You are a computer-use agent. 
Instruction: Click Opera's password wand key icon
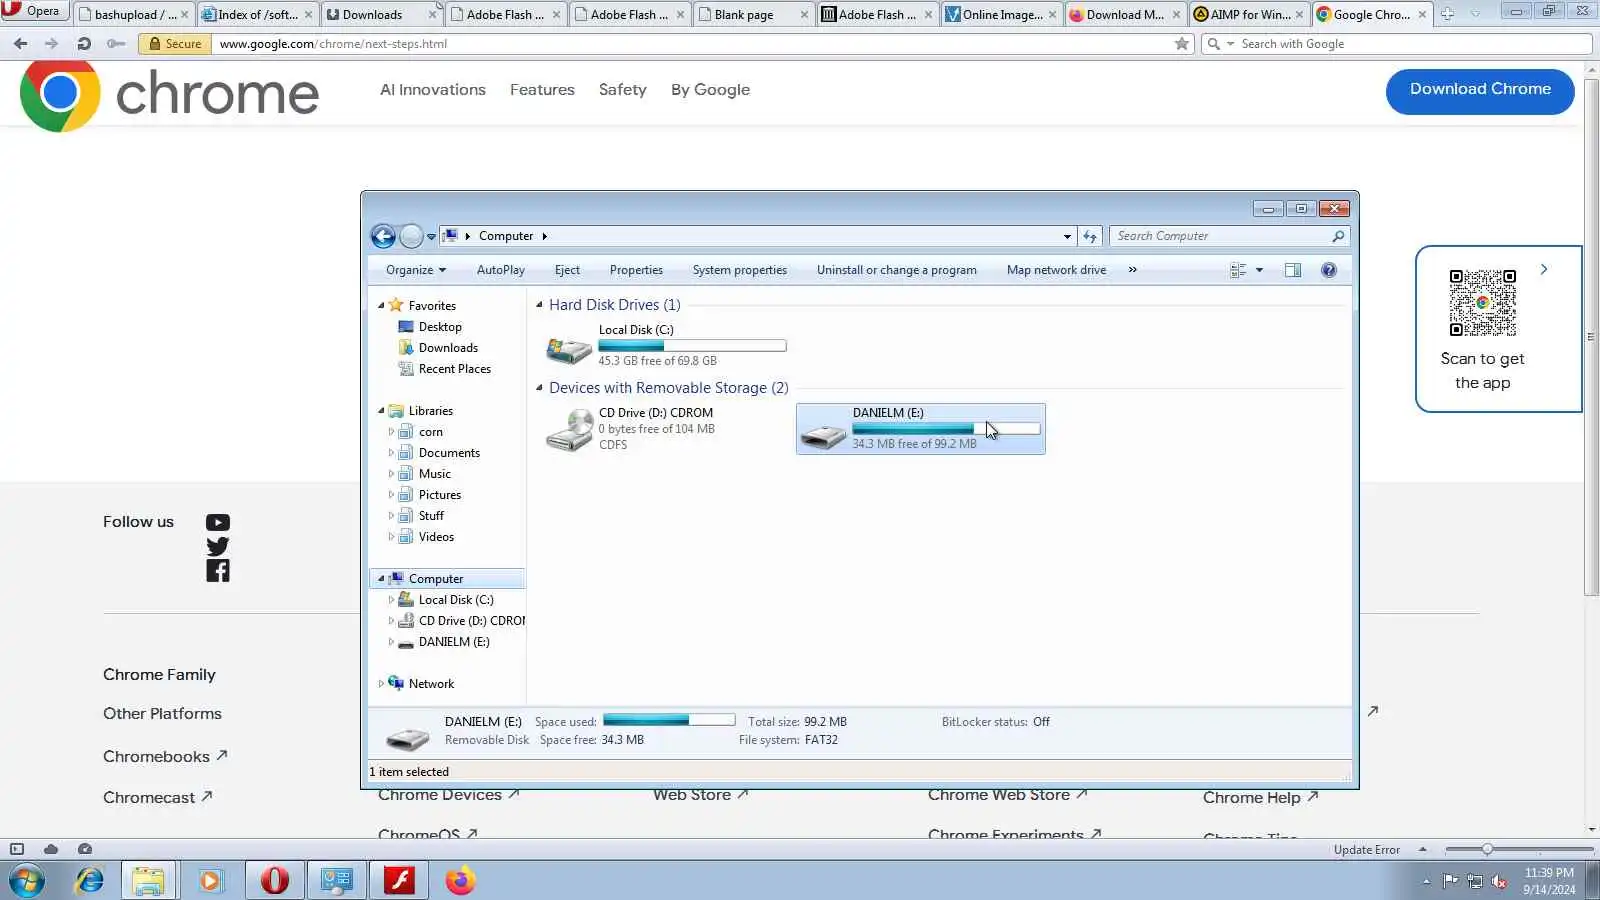pyautogui.click(x=116, y=44)
